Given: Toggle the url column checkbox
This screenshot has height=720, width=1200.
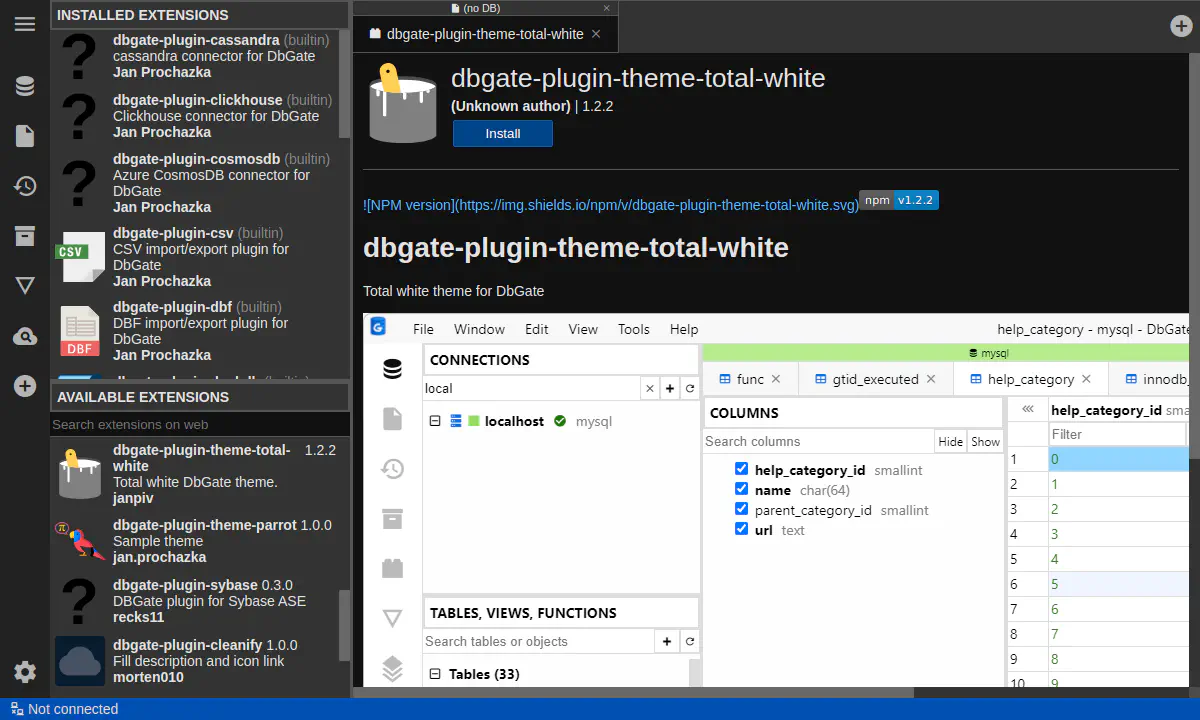Looking at the screenshot, I should coord(741,529).
